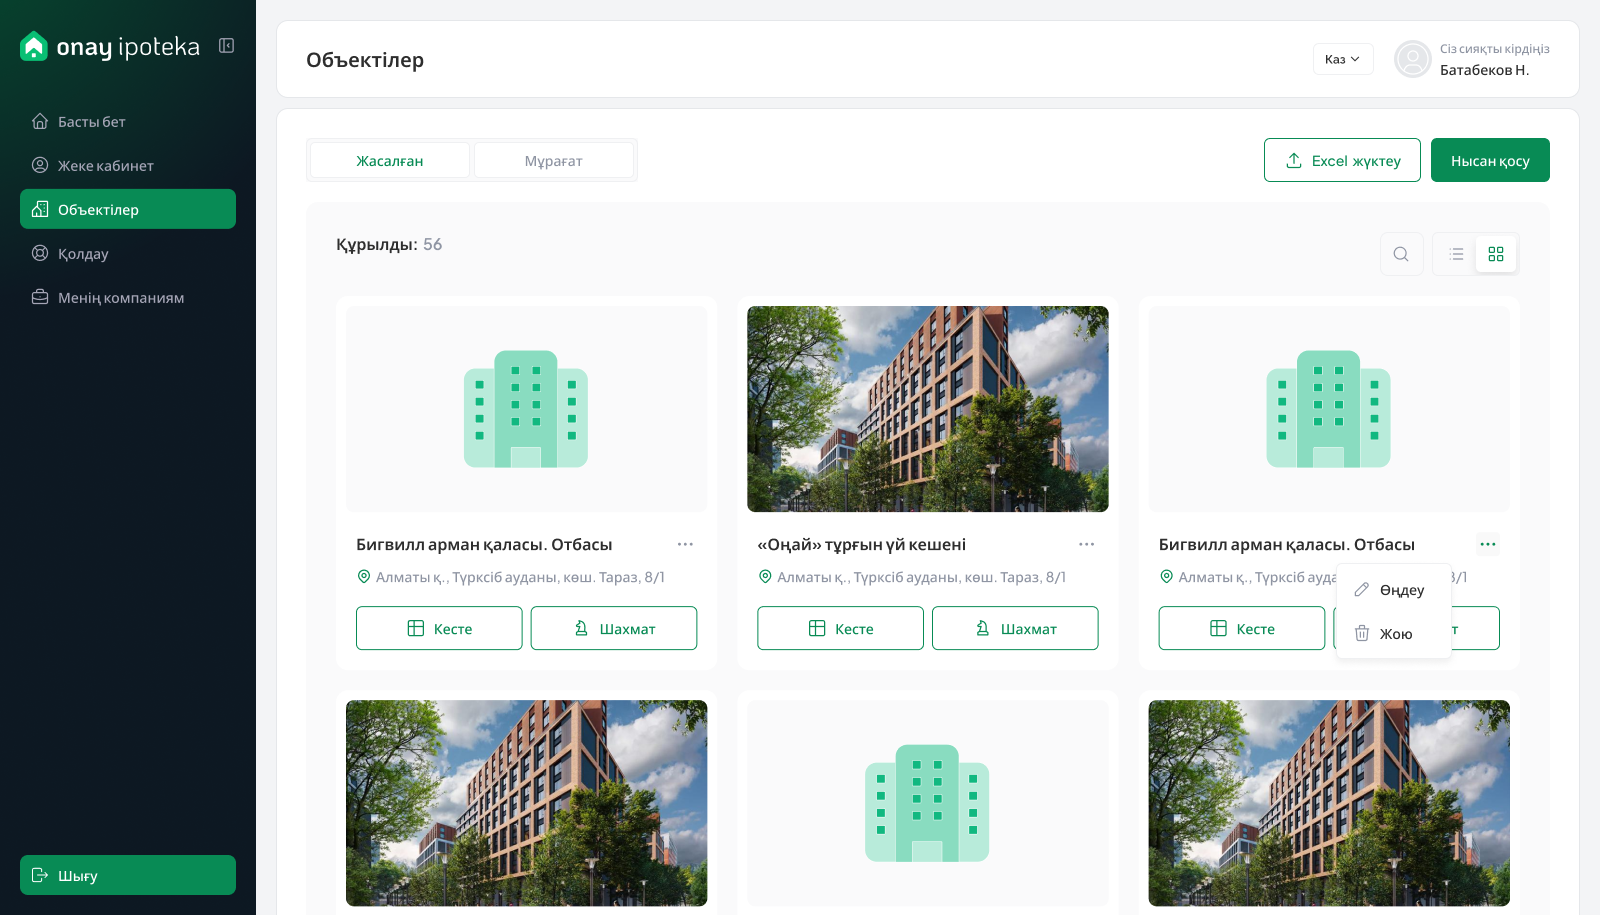The image size is (1600, 915).
Task: Click the Нысан қосу button
Action: click(x=1489, y=160)
